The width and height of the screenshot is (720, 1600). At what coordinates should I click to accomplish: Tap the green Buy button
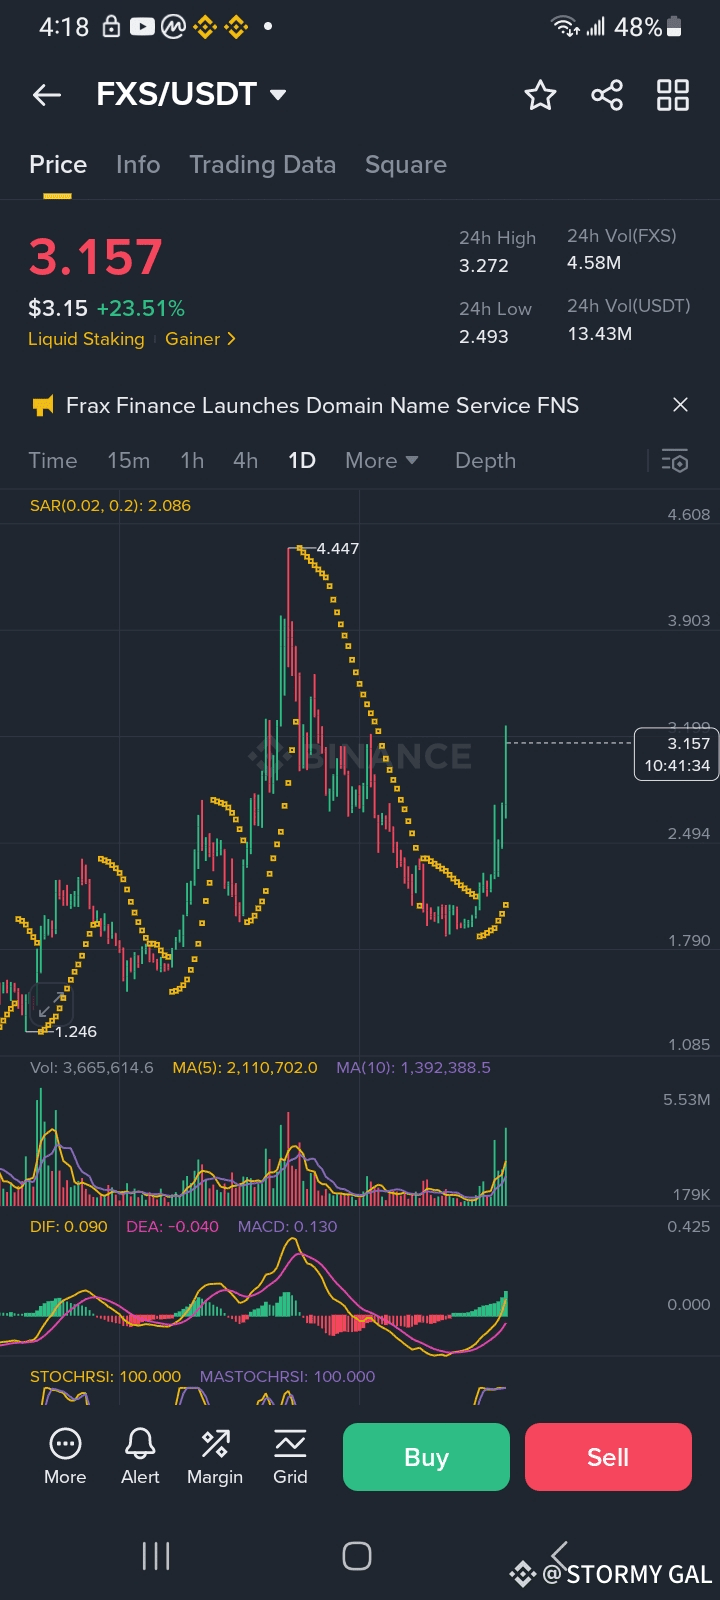pos(426,1457)
